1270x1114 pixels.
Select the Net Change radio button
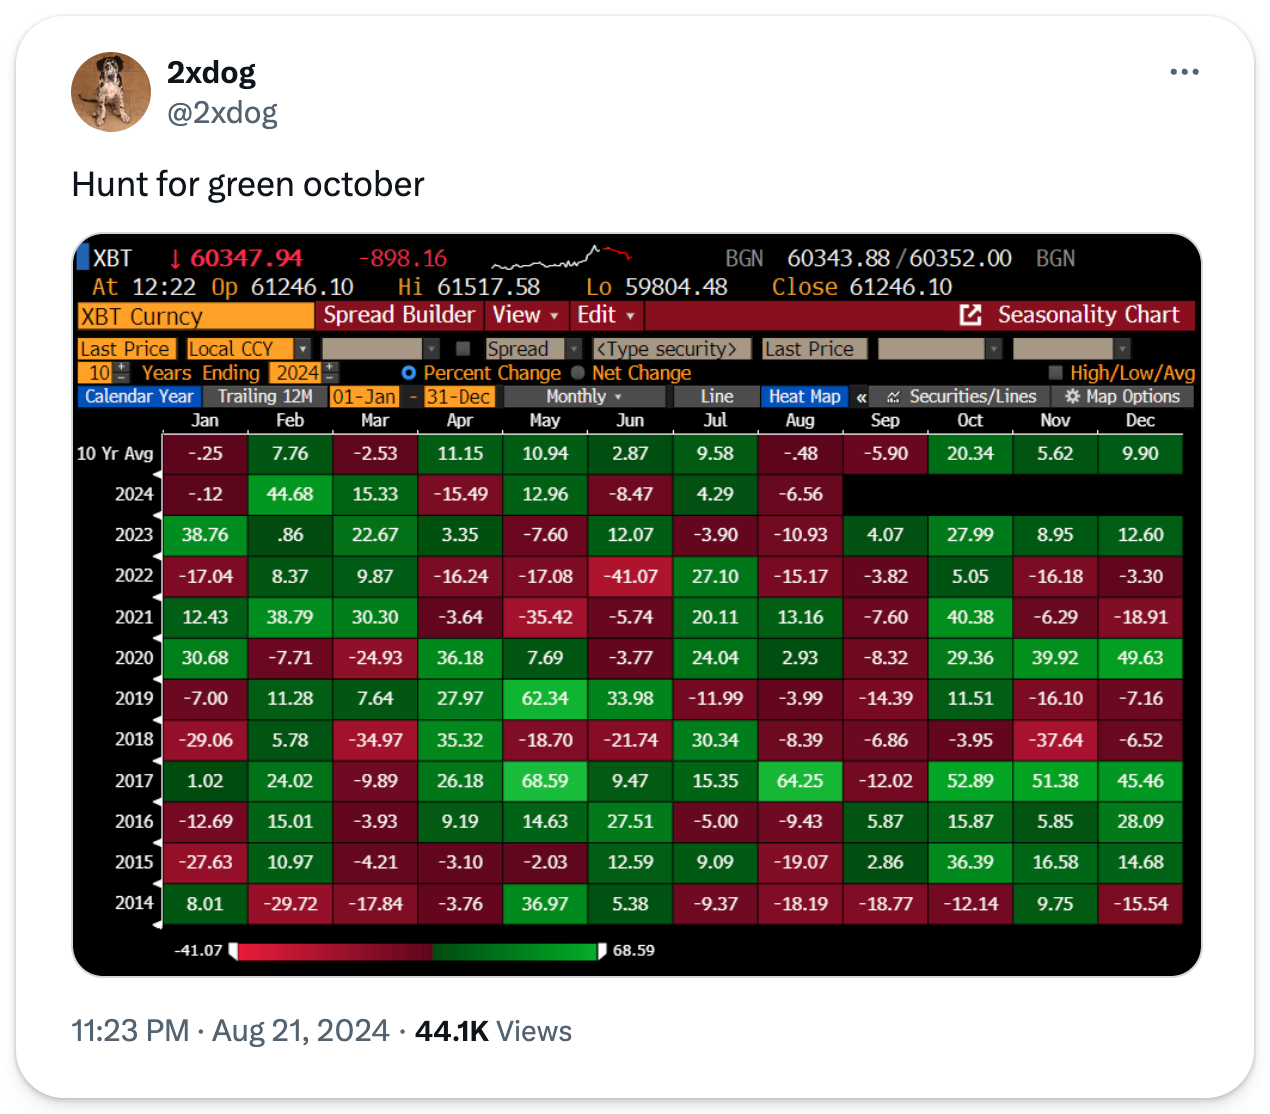(x=577, y=373)
